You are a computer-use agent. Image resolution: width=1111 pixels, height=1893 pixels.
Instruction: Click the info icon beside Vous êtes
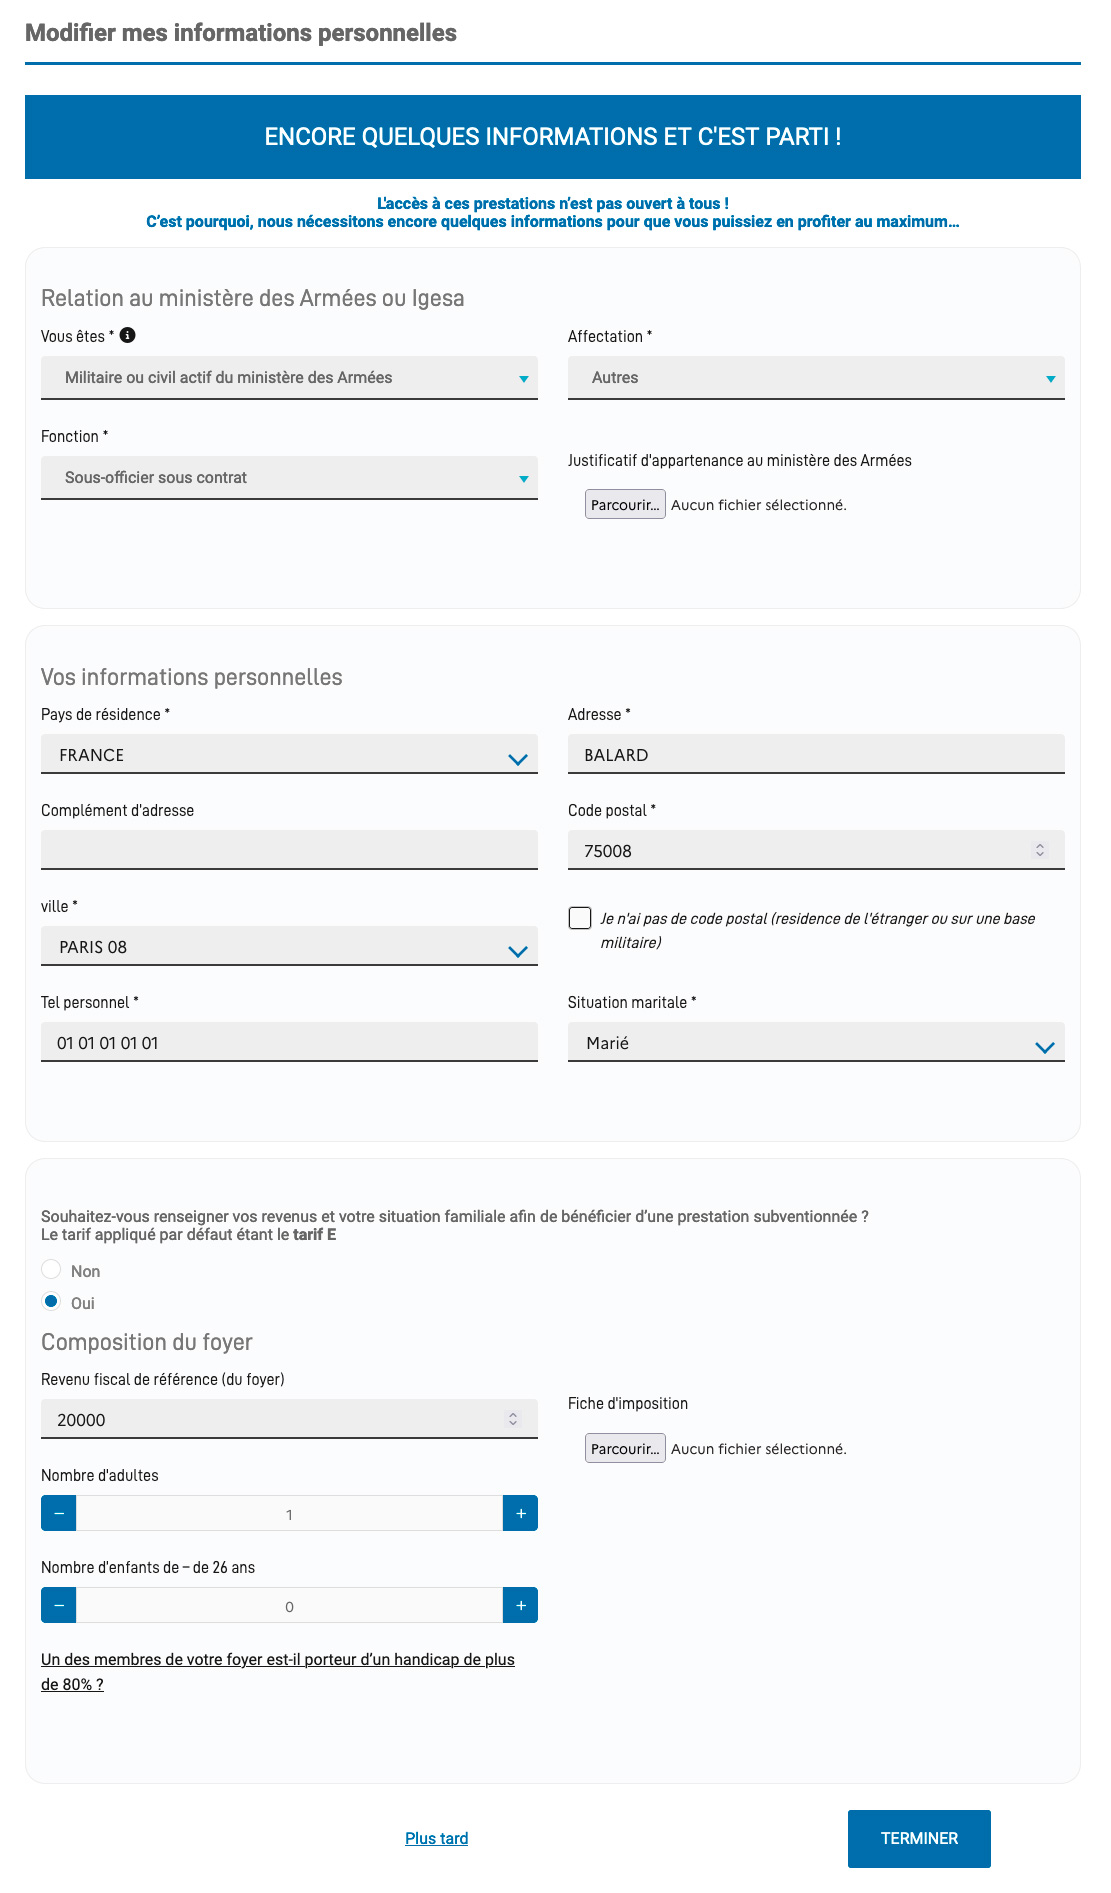(x=128, y=336)
